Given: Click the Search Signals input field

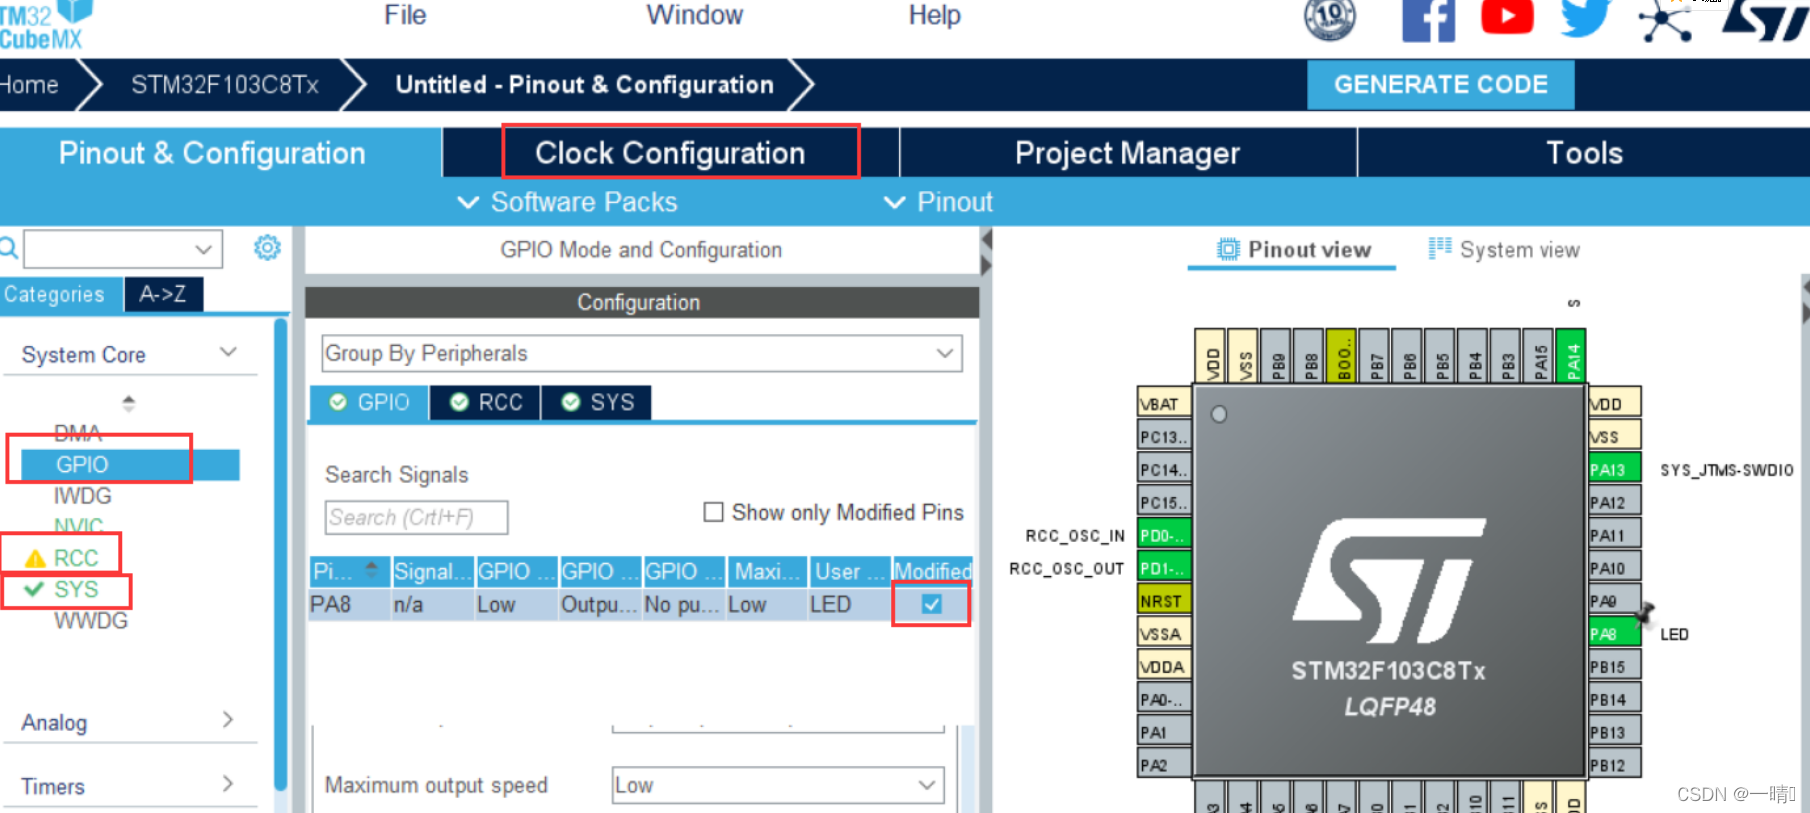Looking at the screenshot, I should [x=416, y=517].
